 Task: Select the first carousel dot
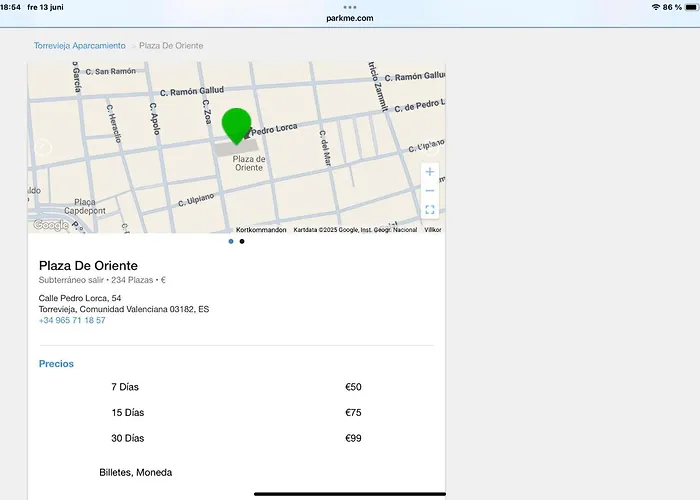tap(231, 241)
